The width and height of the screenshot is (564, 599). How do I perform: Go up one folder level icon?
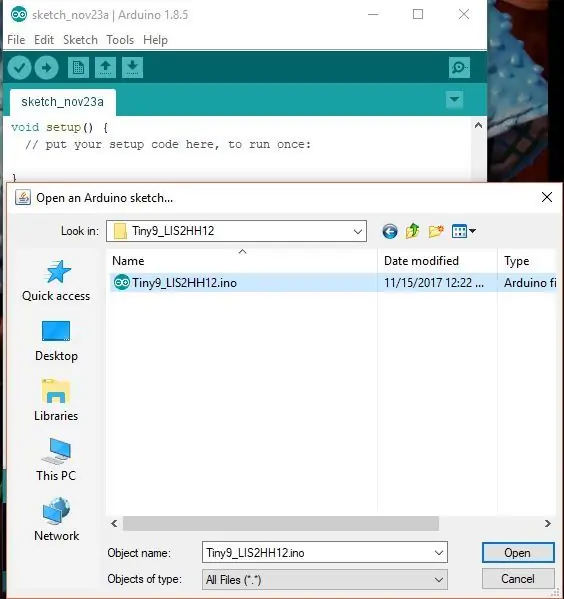point(413,231)
